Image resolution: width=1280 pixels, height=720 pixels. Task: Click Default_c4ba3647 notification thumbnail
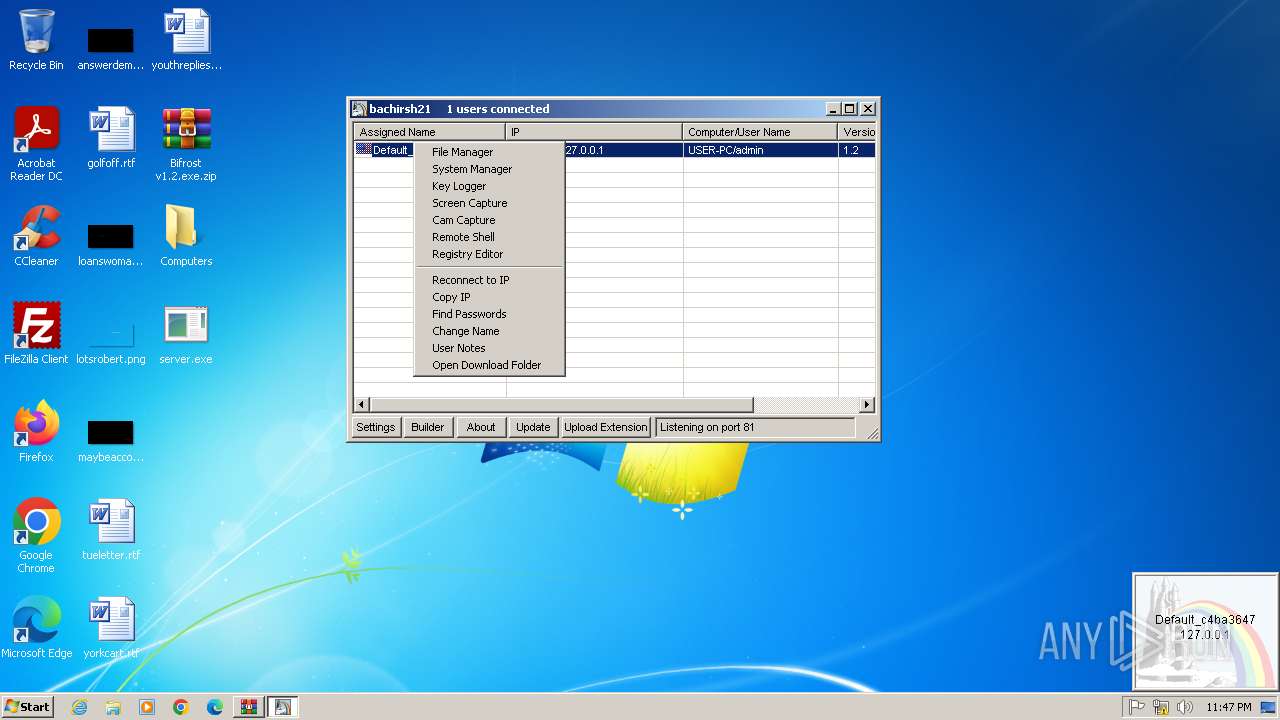[1205, 631]
